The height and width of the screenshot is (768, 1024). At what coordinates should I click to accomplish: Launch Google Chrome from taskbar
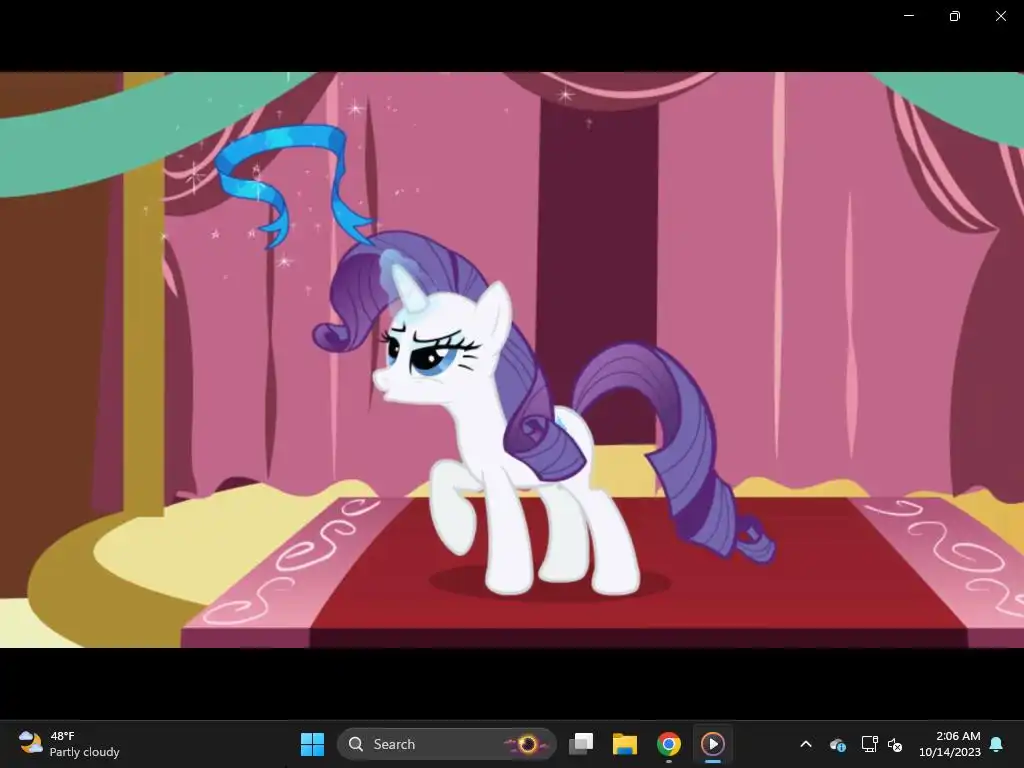click(x=669, y=744)
